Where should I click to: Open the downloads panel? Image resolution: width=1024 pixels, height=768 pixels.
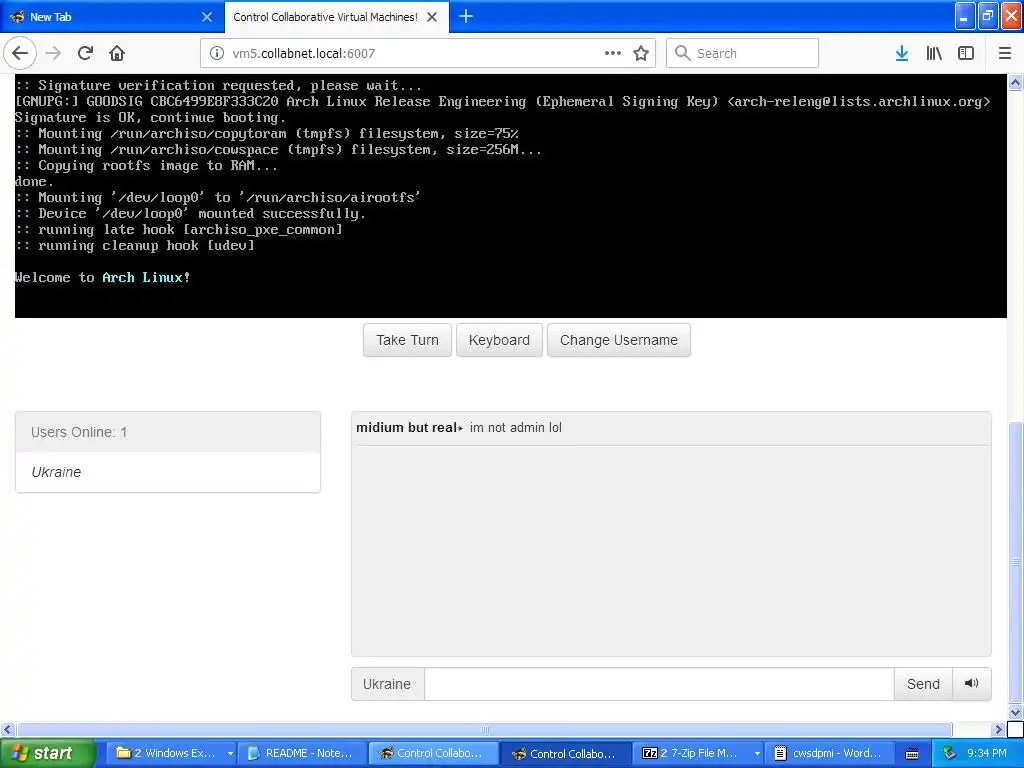(x=902, y=53)
